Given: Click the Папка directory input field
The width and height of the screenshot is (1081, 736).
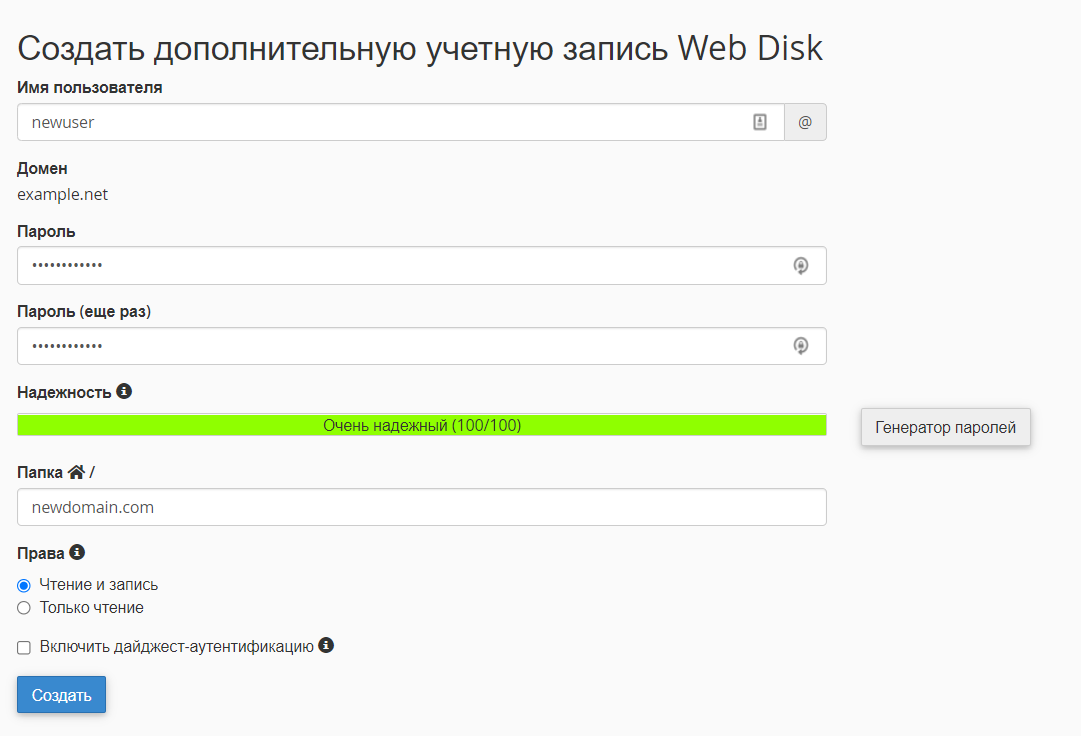Looking at the screenshot, I should [x=421, y=507].
